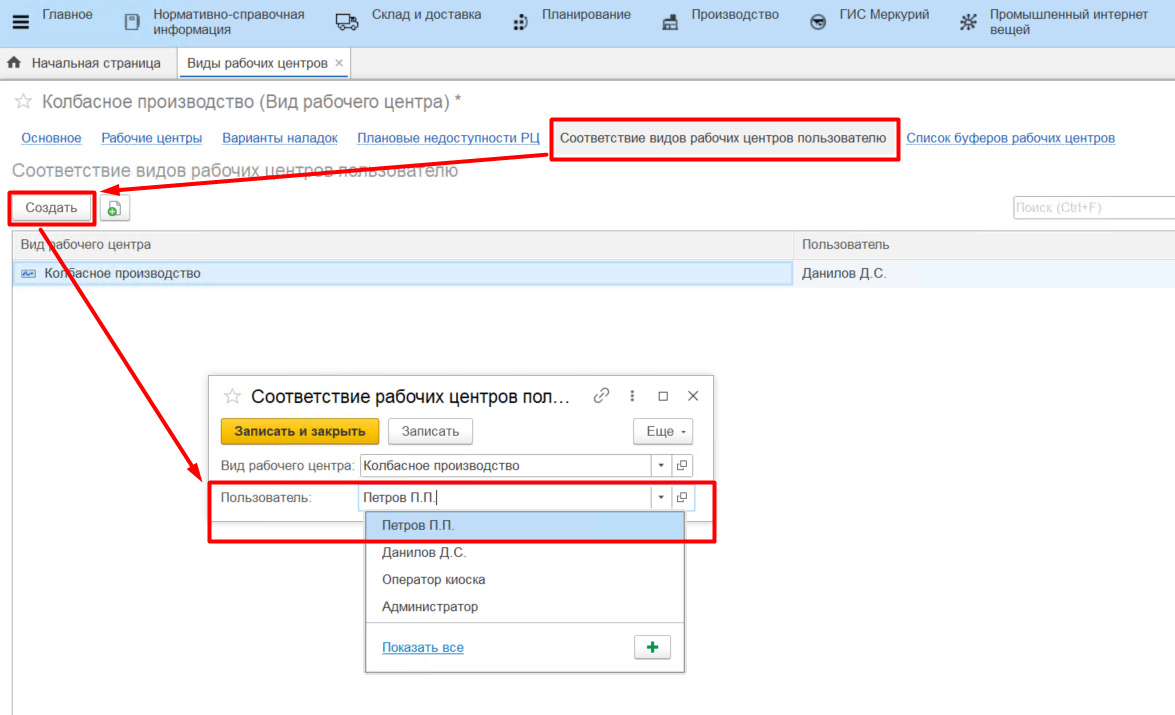This screenshot has width=1175, height=715.
Task: Expand the Вид рабочего центра dropdown arrow
Action: pos(661,466)
